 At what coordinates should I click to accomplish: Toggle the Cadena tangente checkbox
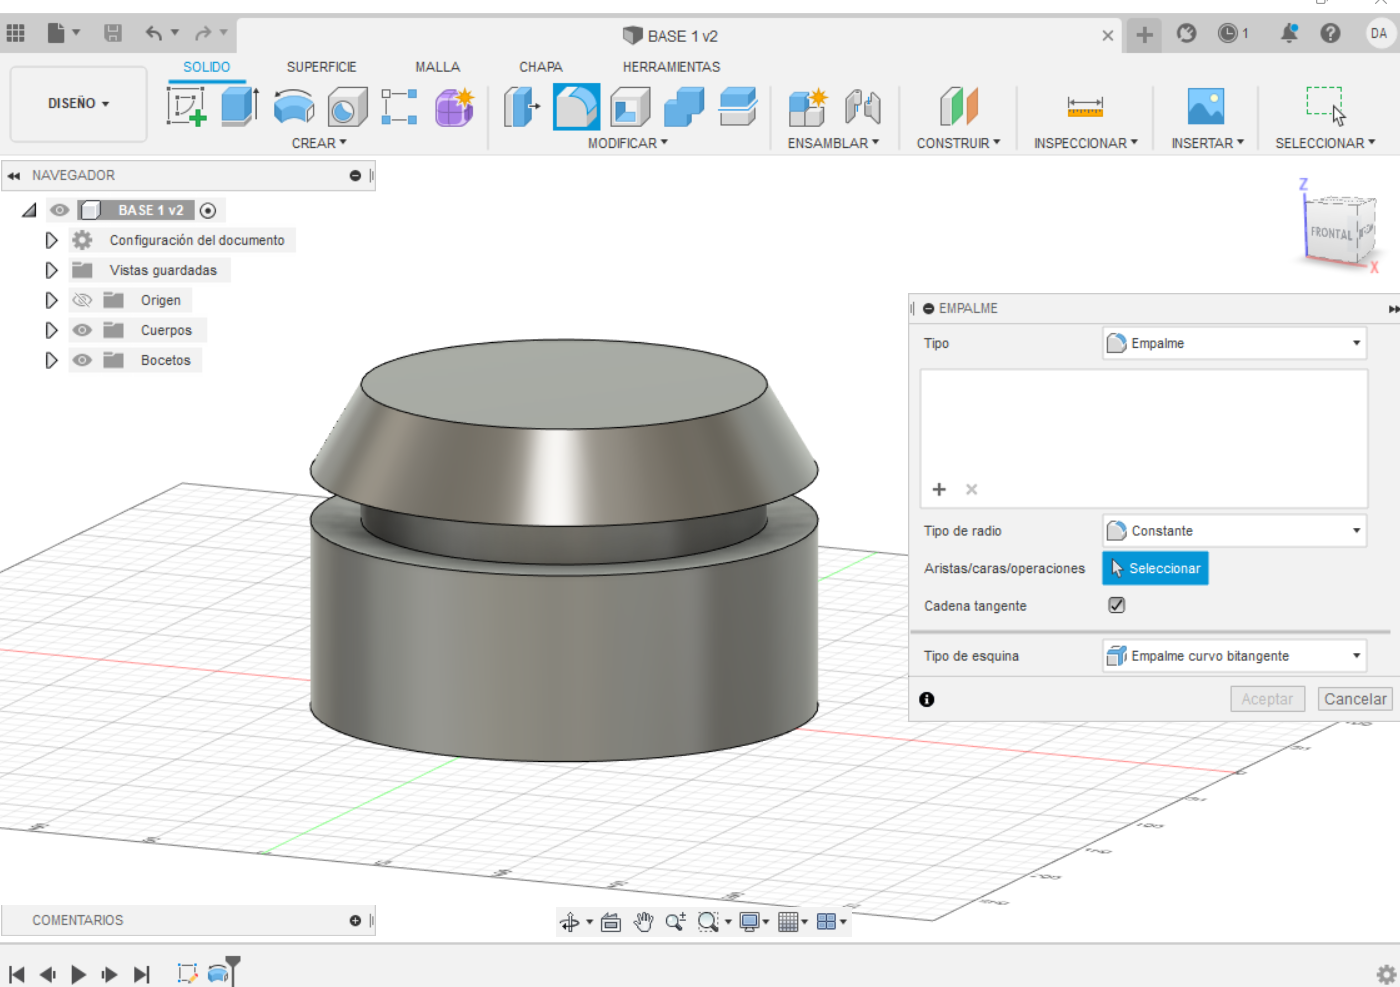[1117, 605]
